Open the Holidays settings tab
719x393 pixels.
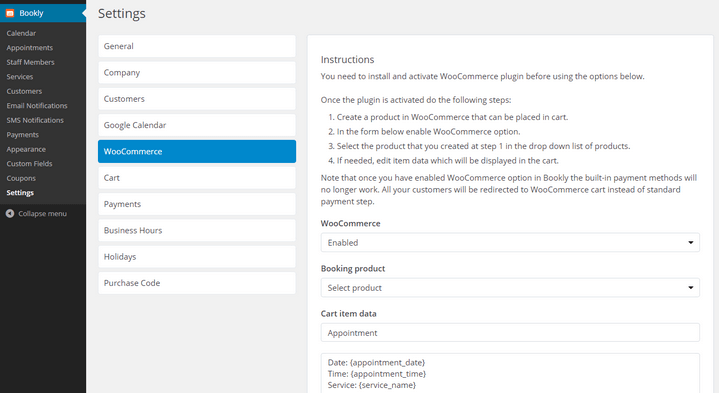197,257
